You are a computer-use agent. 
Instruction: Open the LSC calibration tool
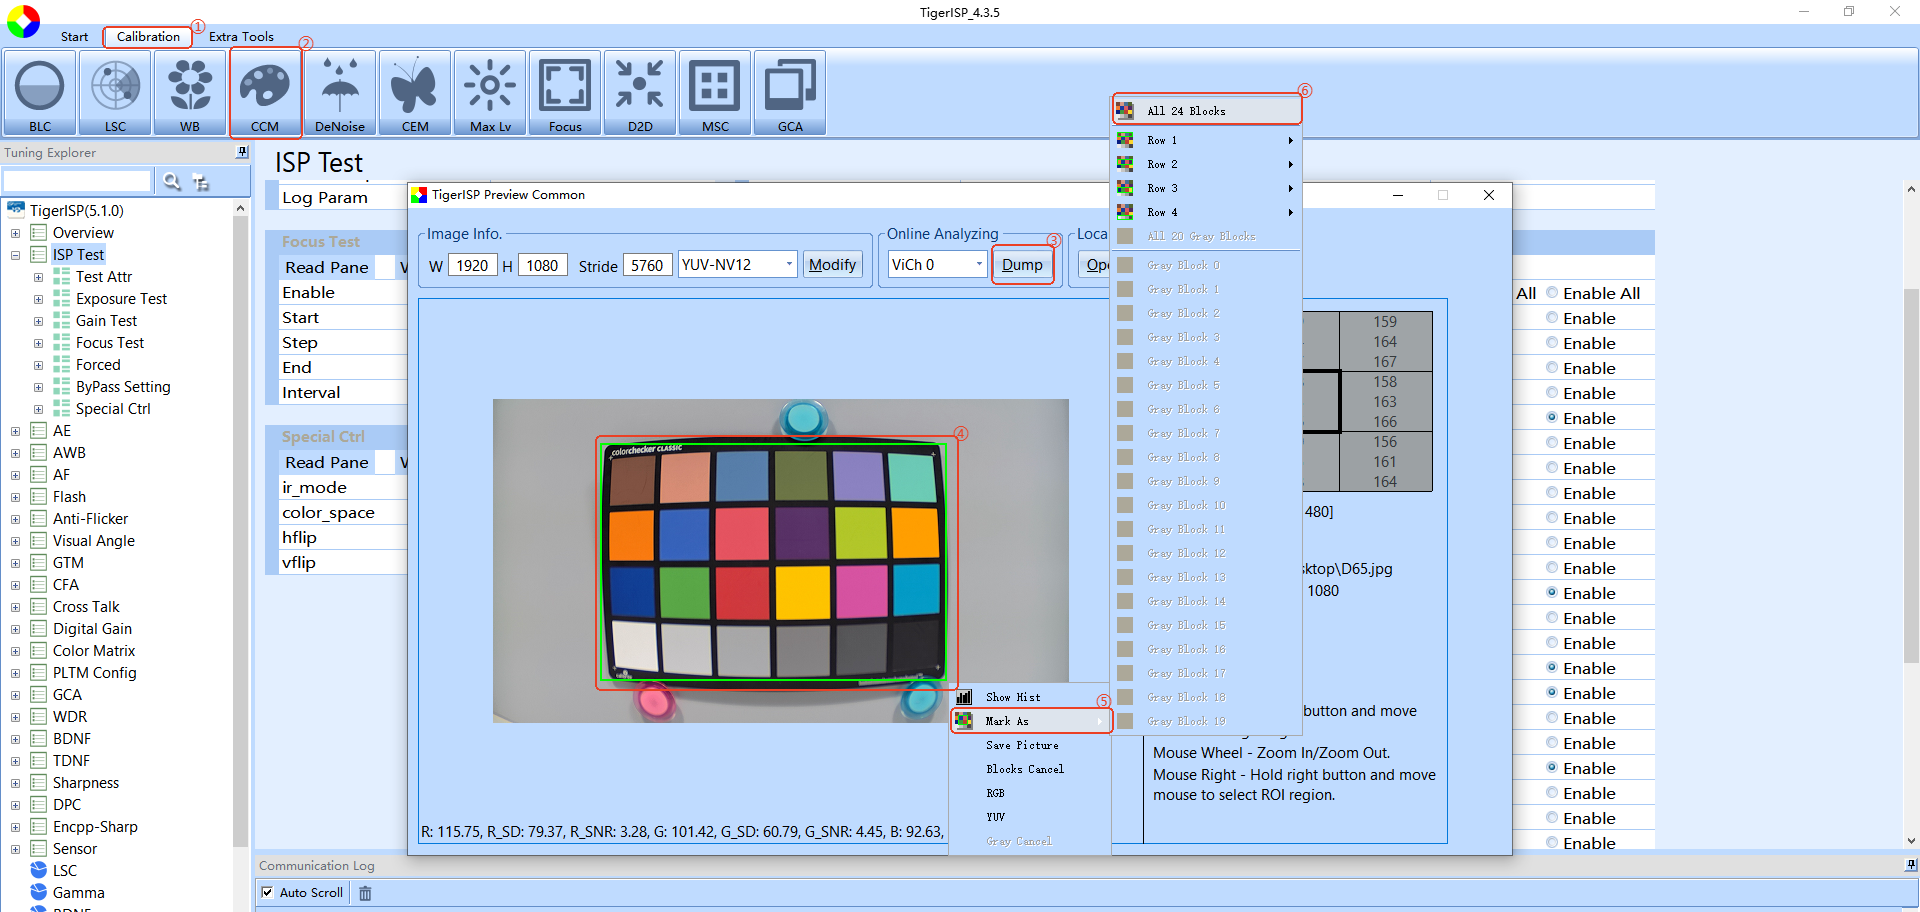pyautogui.click(x=115, y=93)
